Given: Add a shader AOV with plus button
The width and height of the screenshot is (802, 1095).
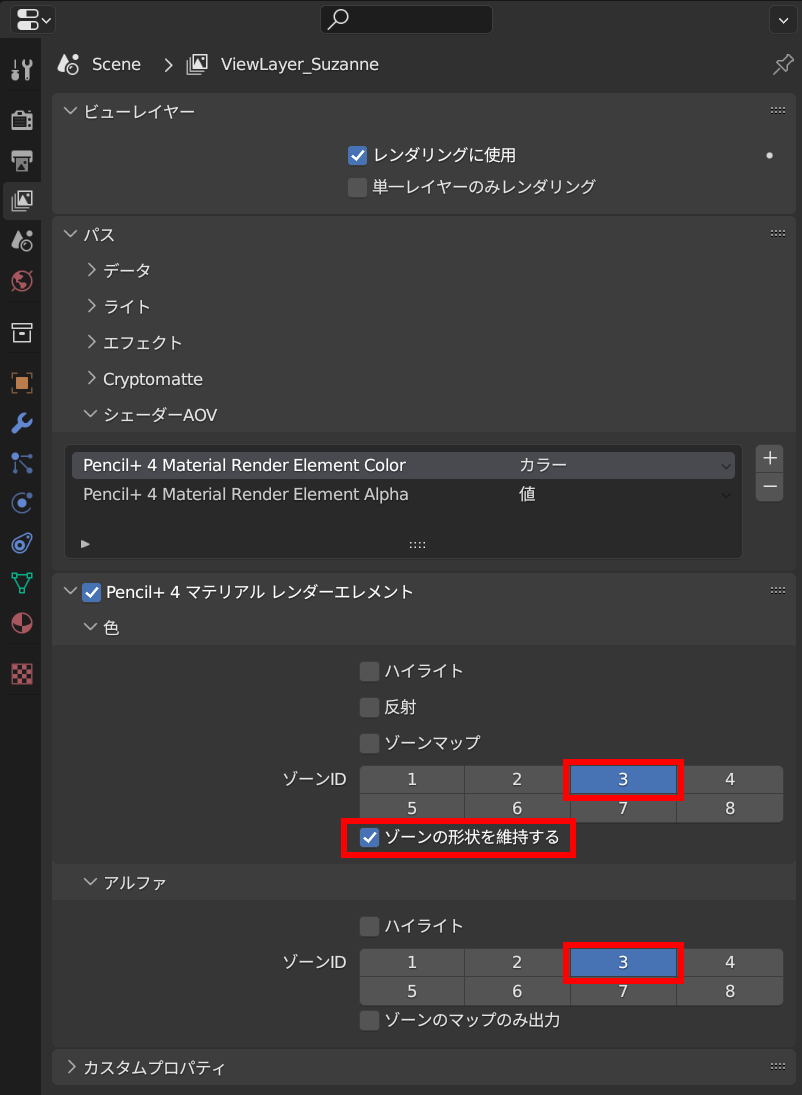Looking at the screenshot, I should 770,459.
